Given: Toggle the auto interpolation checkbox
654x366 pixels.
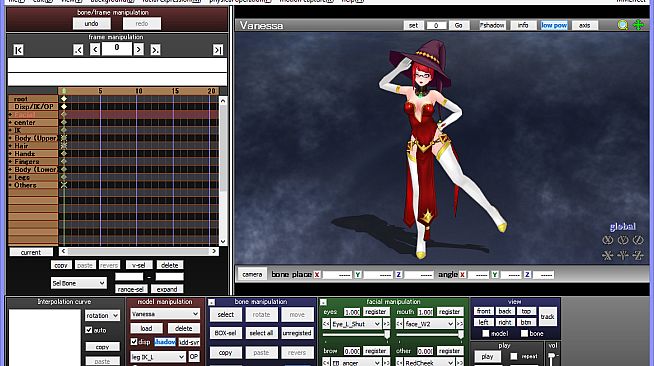Looking at the screenshot, I should 88,330.
